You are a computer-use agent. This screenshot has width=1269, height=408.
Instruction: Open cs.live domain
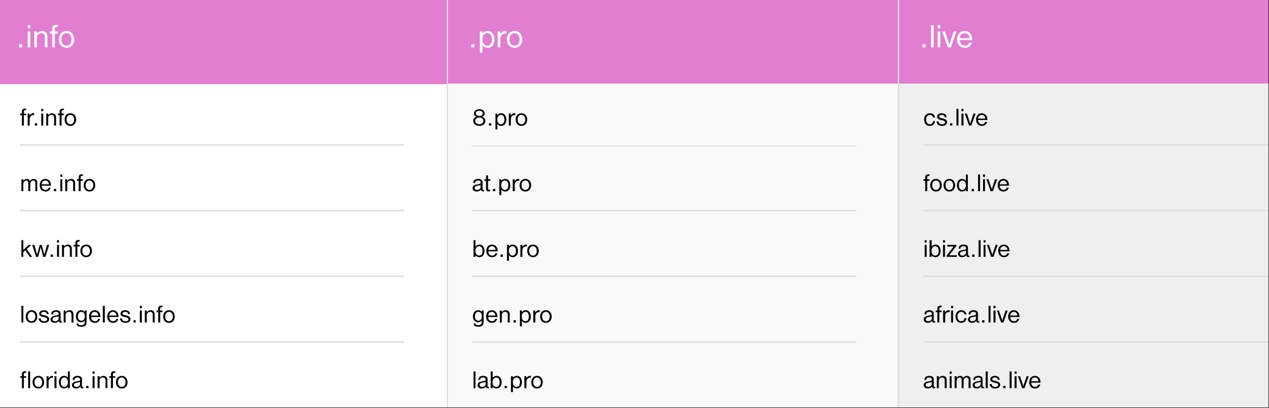point(955,118)
